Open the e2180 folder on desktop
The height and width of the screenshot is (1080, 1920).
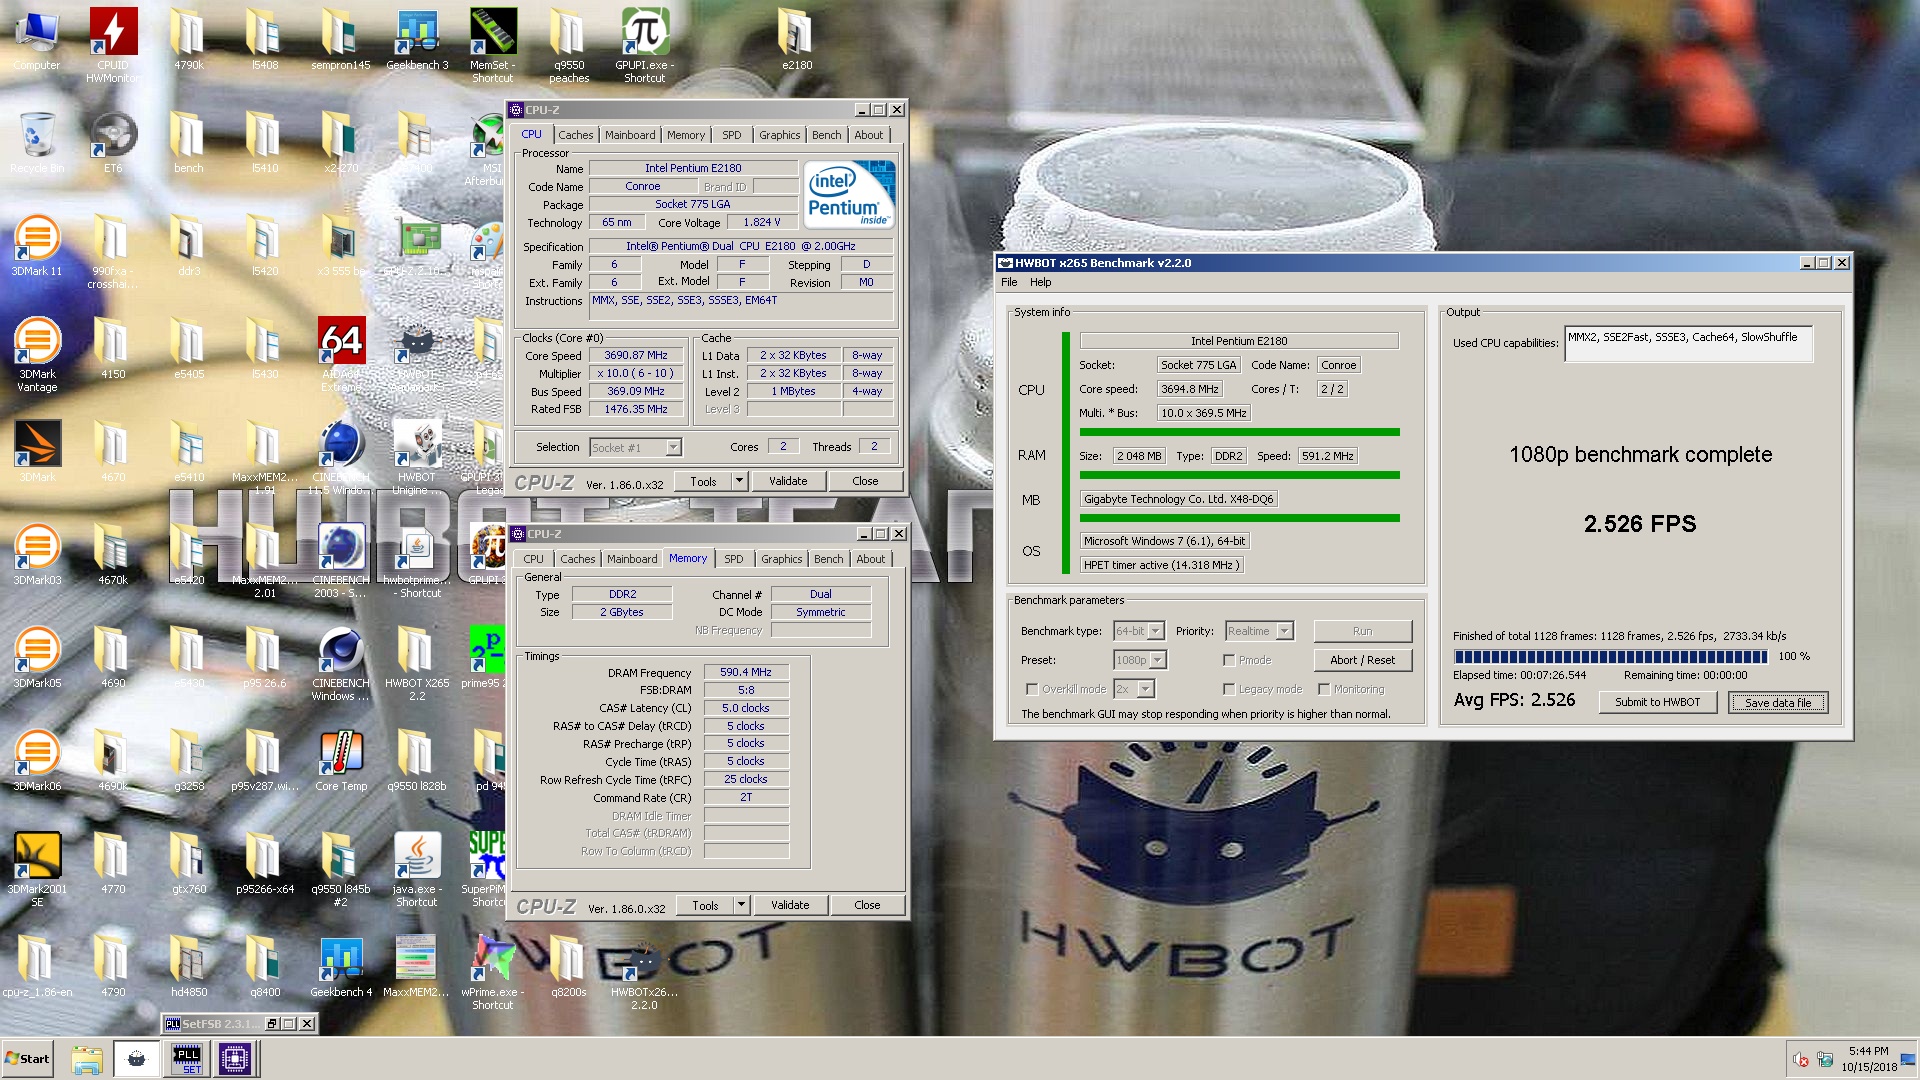pos(797,40)
